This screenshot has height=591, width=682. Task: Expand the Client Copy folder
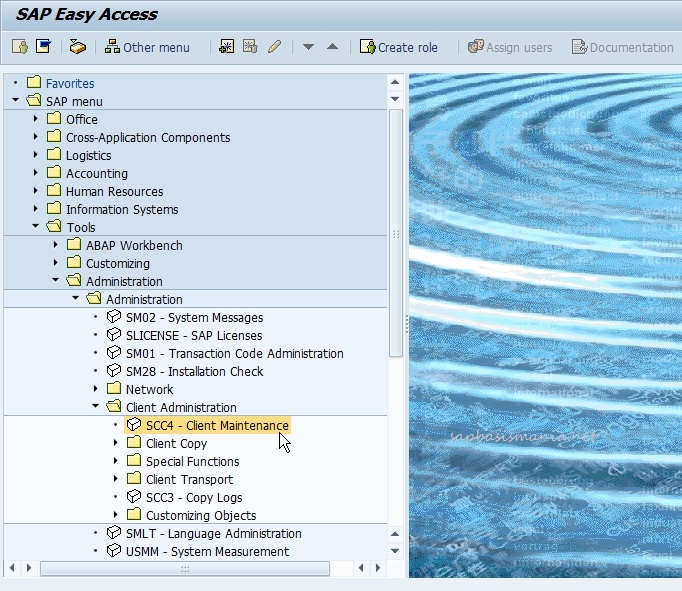click(x=116, y=443)
